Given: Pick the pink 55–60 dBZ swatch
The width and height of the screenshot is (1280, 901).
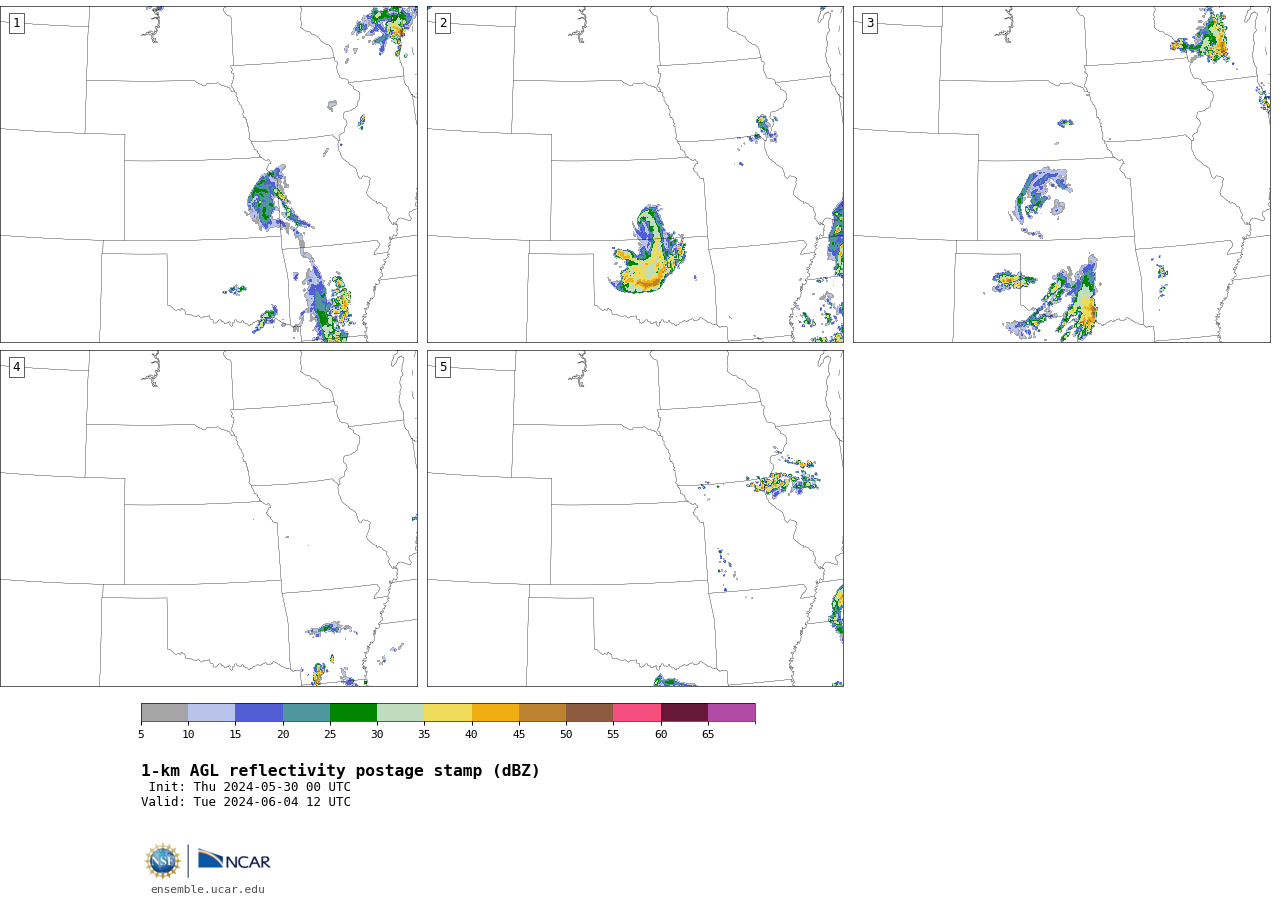Looking at the screenshot, I should point(637,712).
